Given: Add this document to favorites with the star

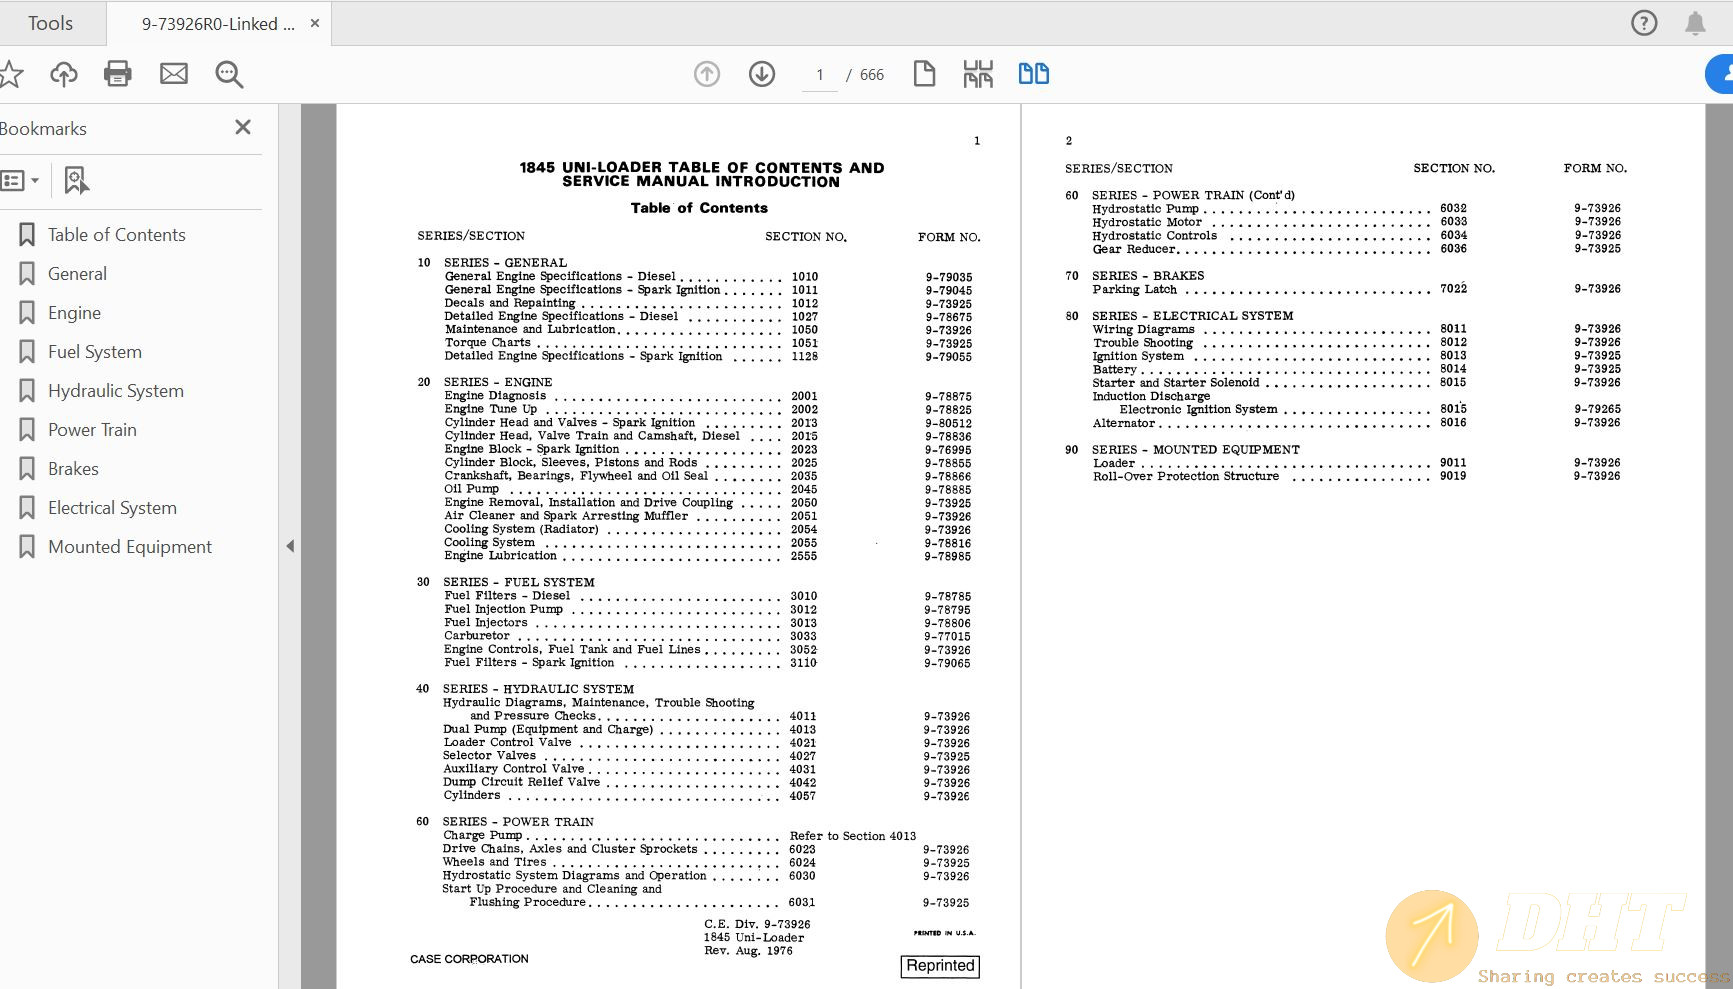Looking at the screenshot, I should tap(11, 73).
